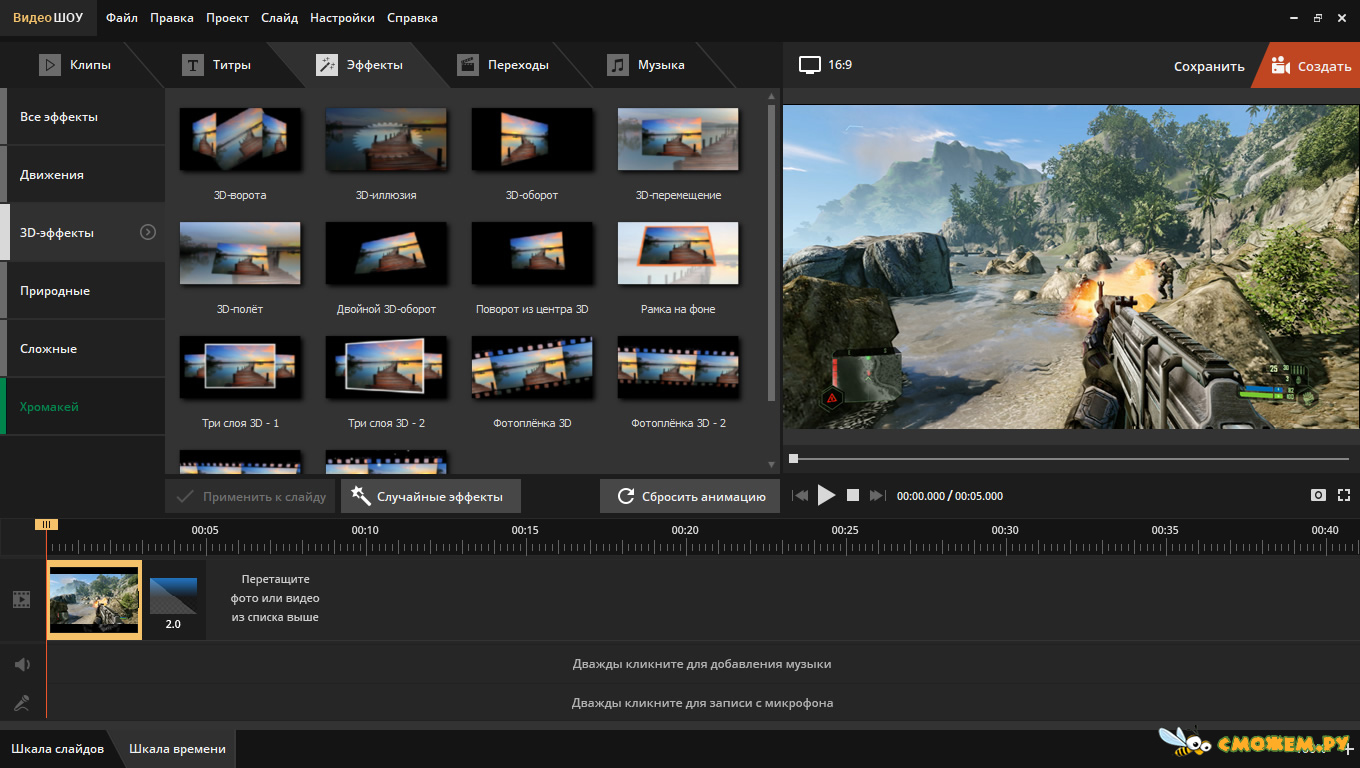Switch to the Музыка tab
The width and height of the screenshot is (1360, 768).
(x=647, y=65)
